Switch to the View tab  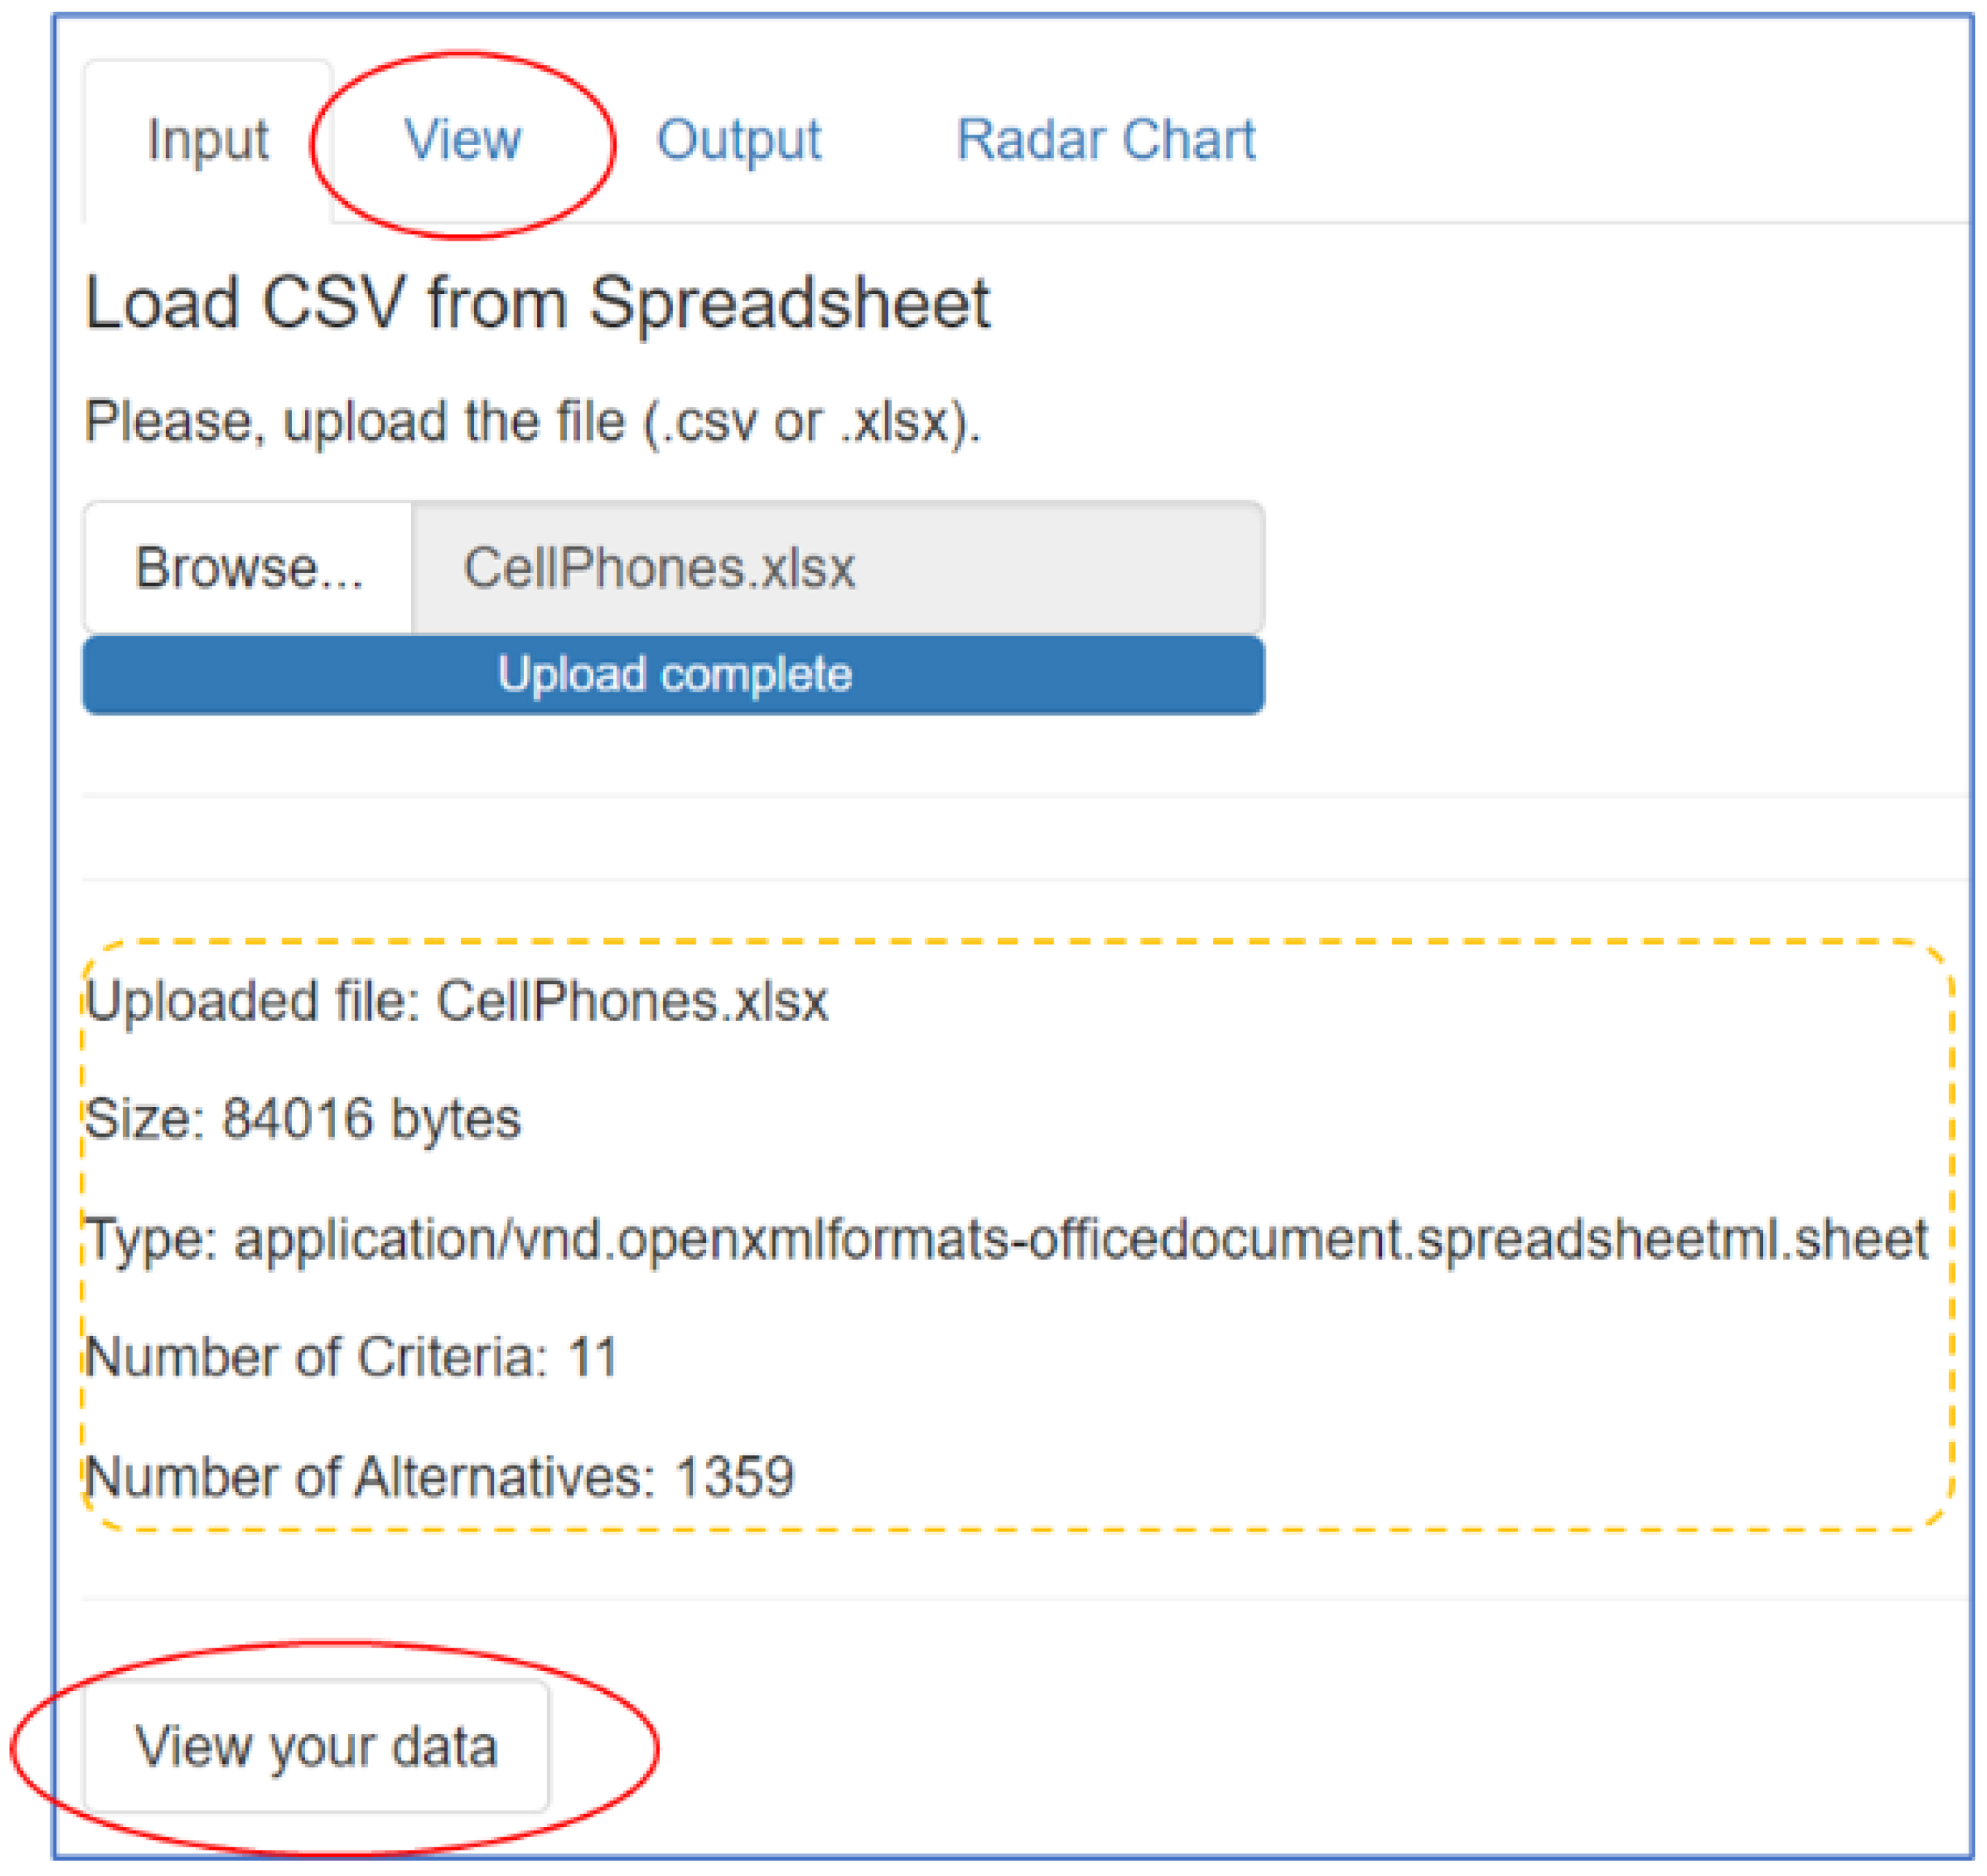(x=462, y=139)
